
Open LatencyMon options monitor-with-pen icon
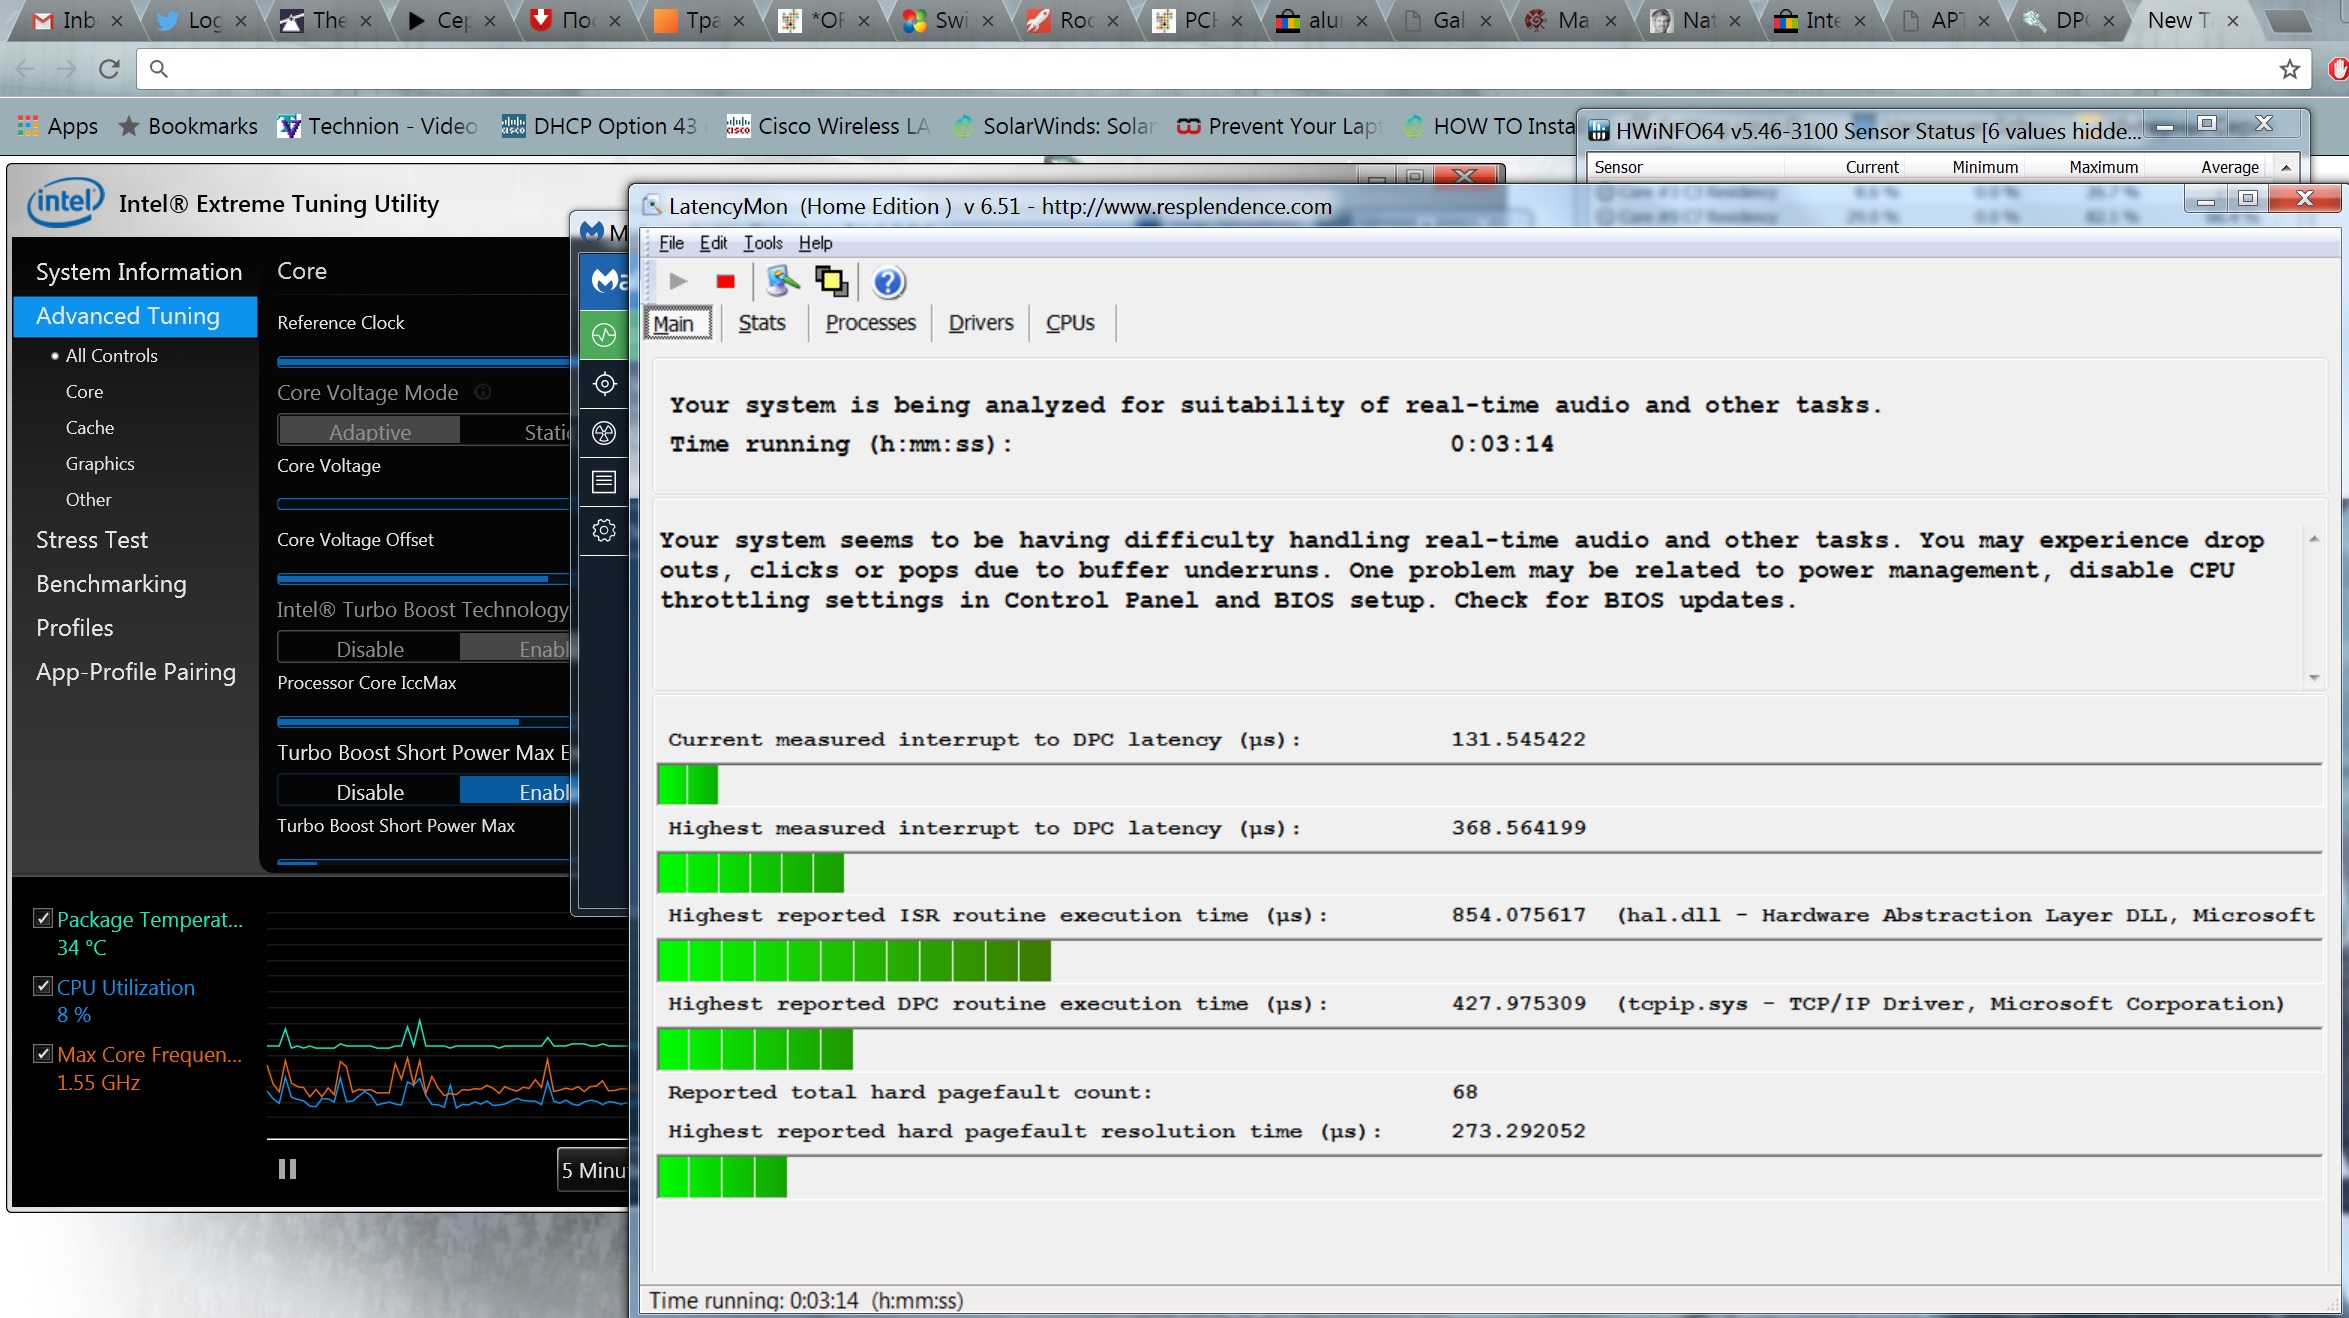[x=782, y=282]
